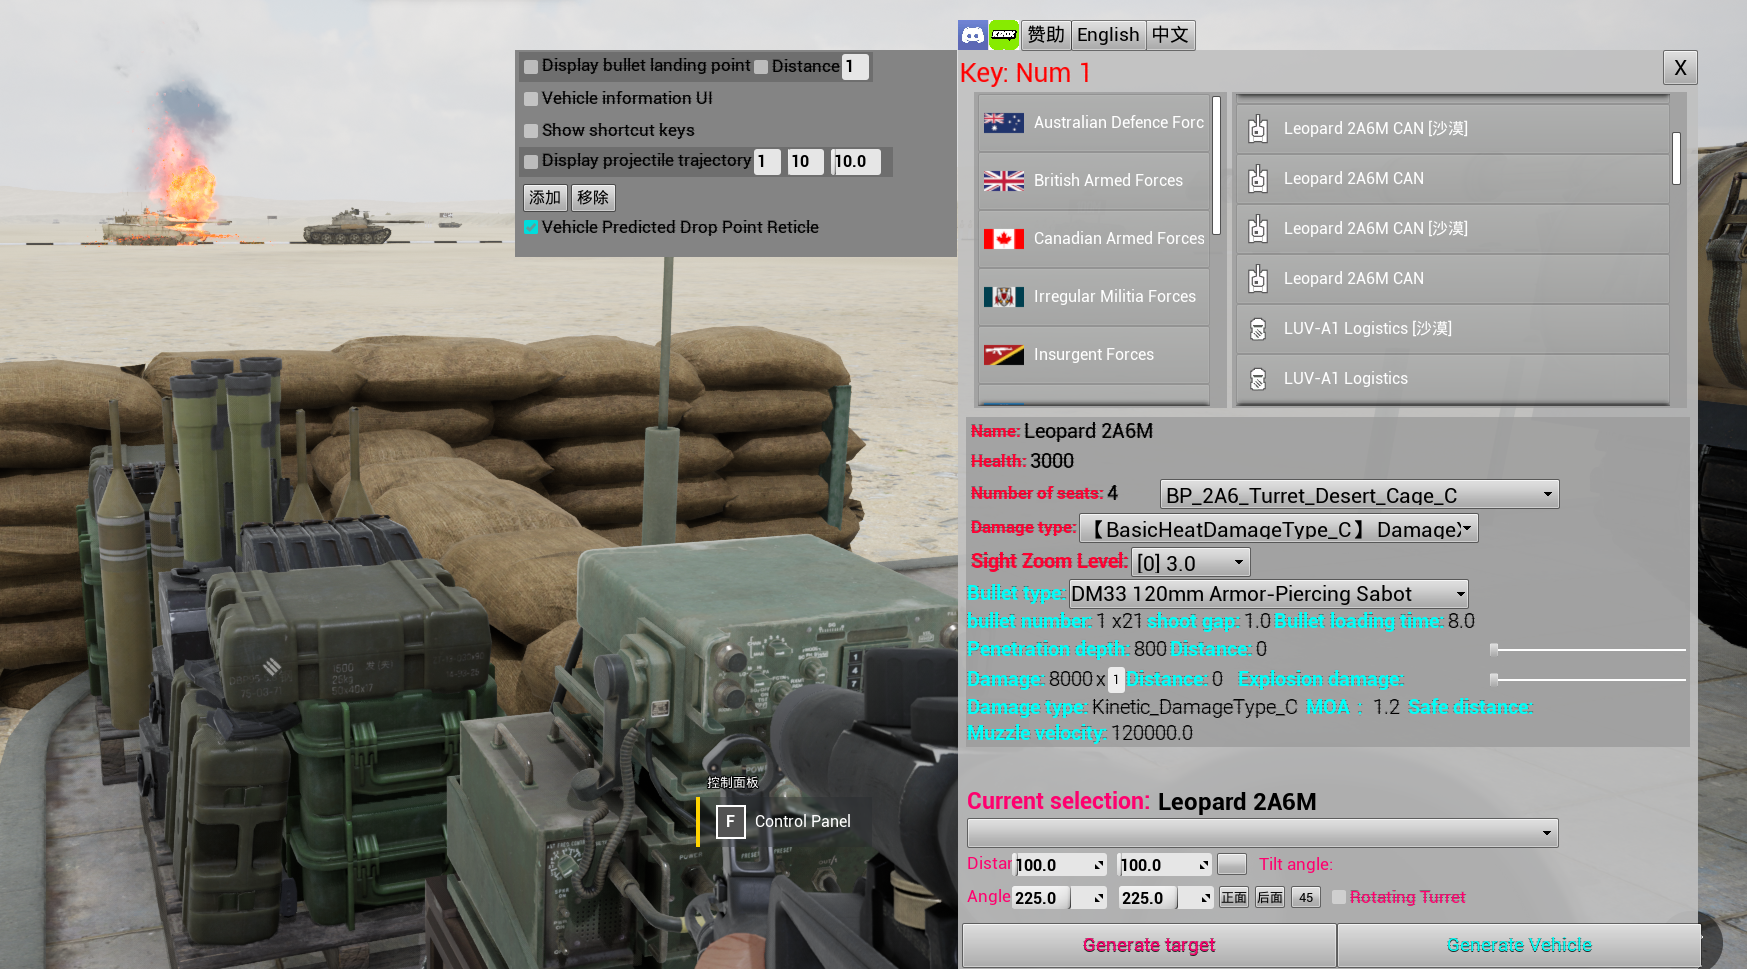Image resolution: width=1747 pixels, height=969 pixels.
Task: Open the BP_2A6_Turret_Desert_Cage_C dropdown
Action: tap(1359, 495)
